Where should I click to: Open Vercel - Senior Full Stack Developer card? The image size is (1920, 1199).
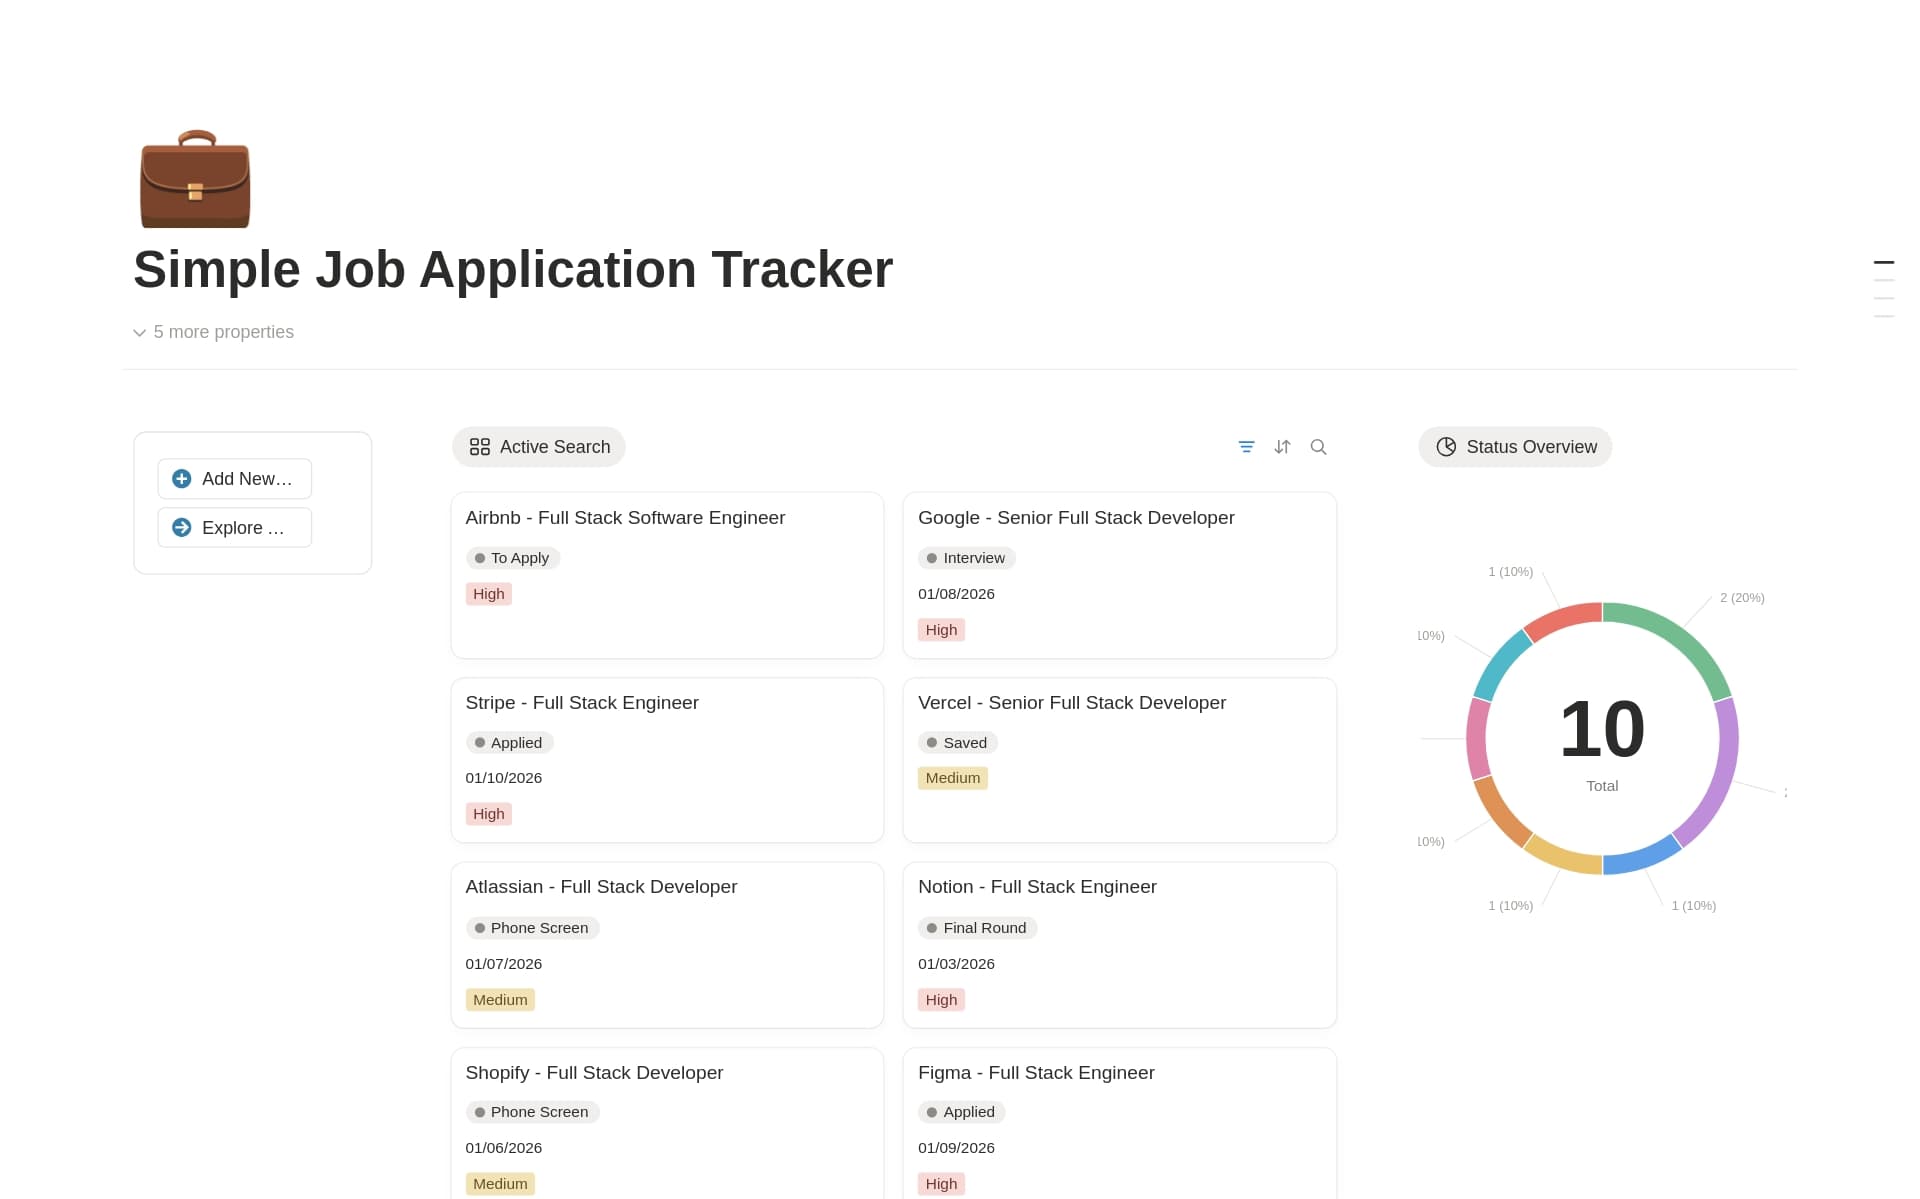click(x=1119, y=760)
